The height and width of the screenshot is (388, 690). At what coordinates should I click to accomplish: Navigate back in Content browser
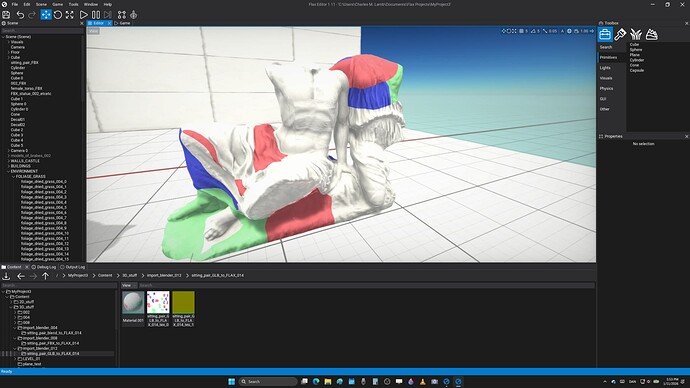tap(21, 276)
